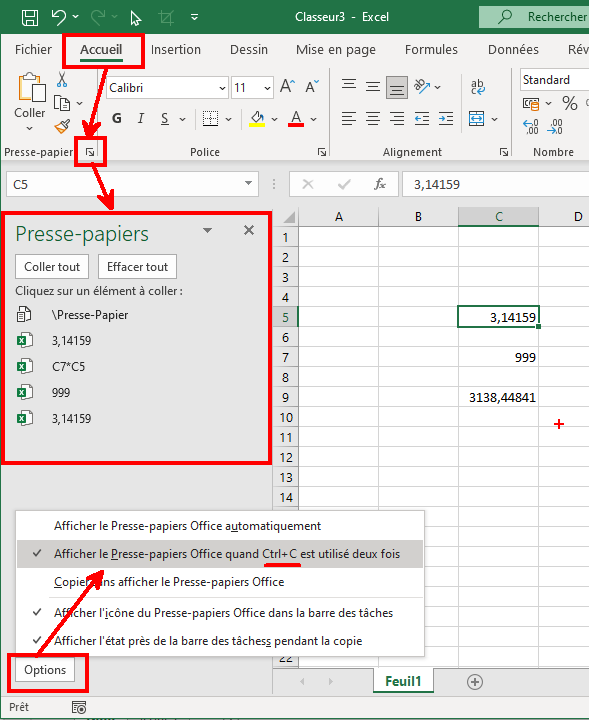Click the Save icon in title bar
This screenshot has width=589, height=720.
tap(30, 17)
